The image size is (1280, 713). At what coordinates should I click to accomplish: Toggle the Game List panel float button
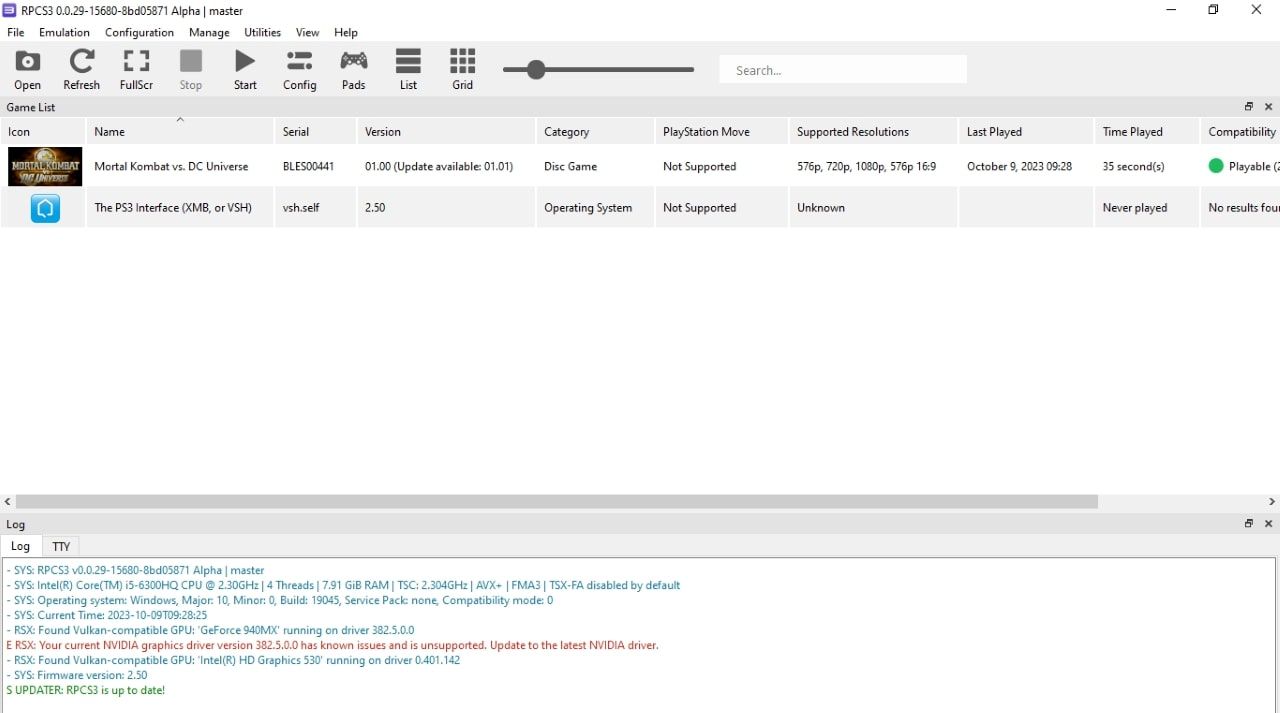1248,106
